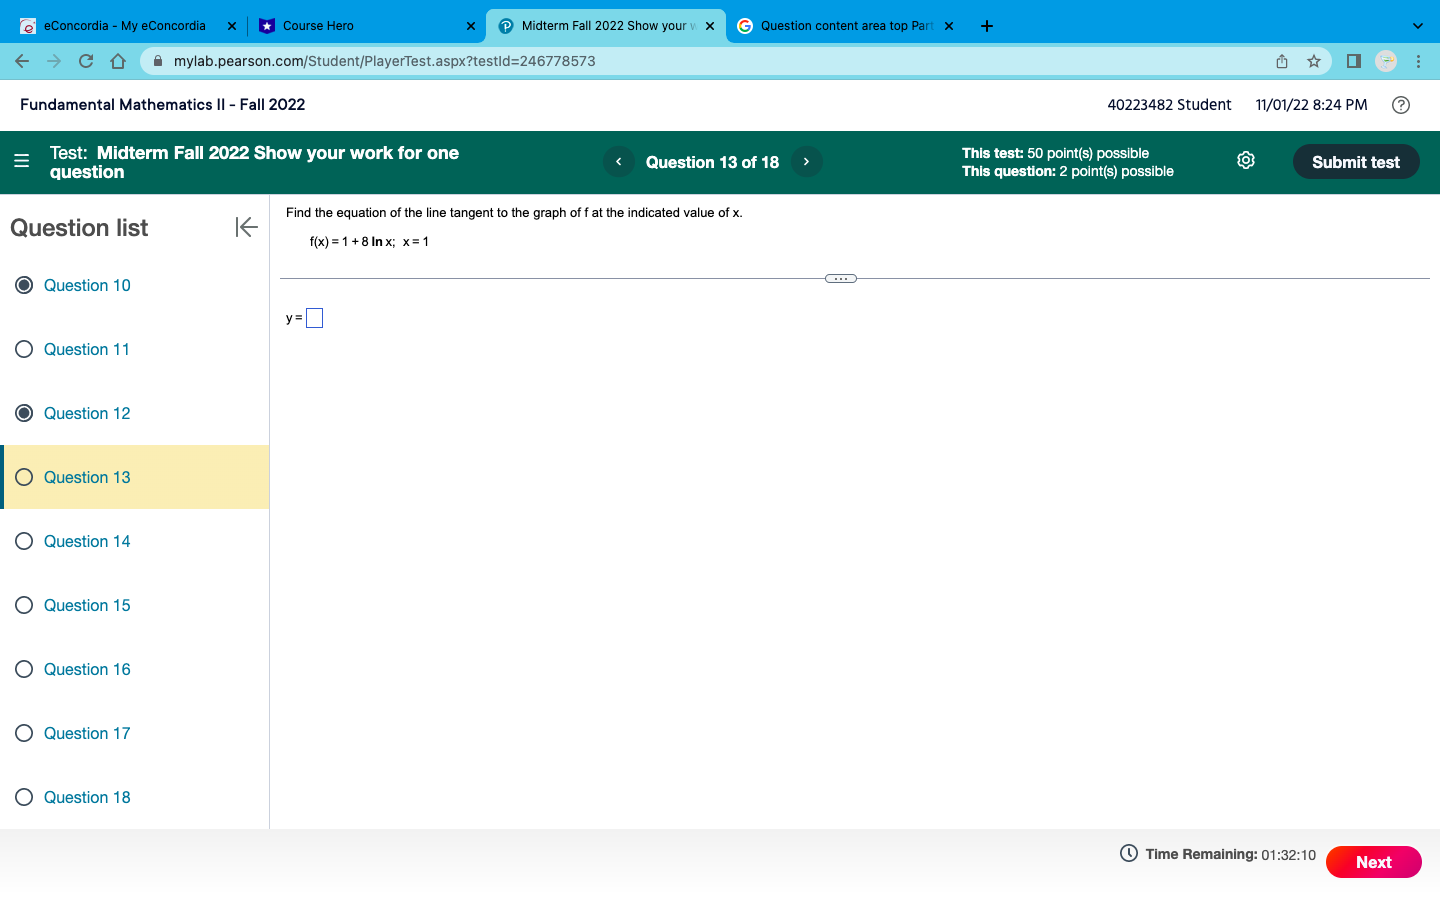Viewport: 1440px width, 900px height.
Task: Click the f(x) = 1 + 8 ln x text
Action: point(352,242)
